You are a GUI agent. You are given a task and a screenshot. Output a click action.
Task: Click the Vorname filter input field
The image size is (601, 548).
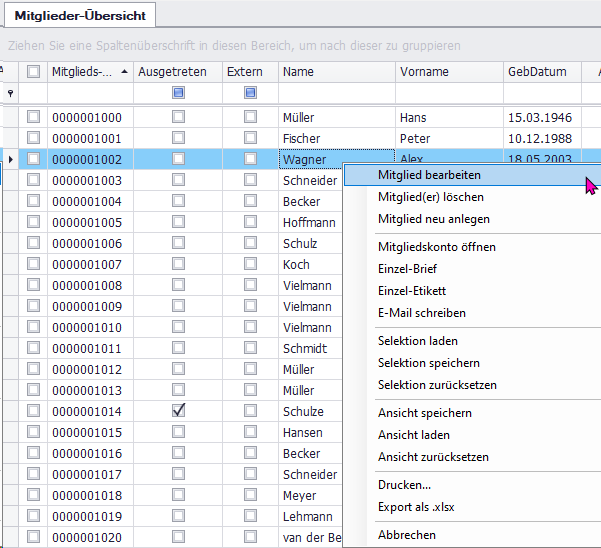tap(448, 93)
